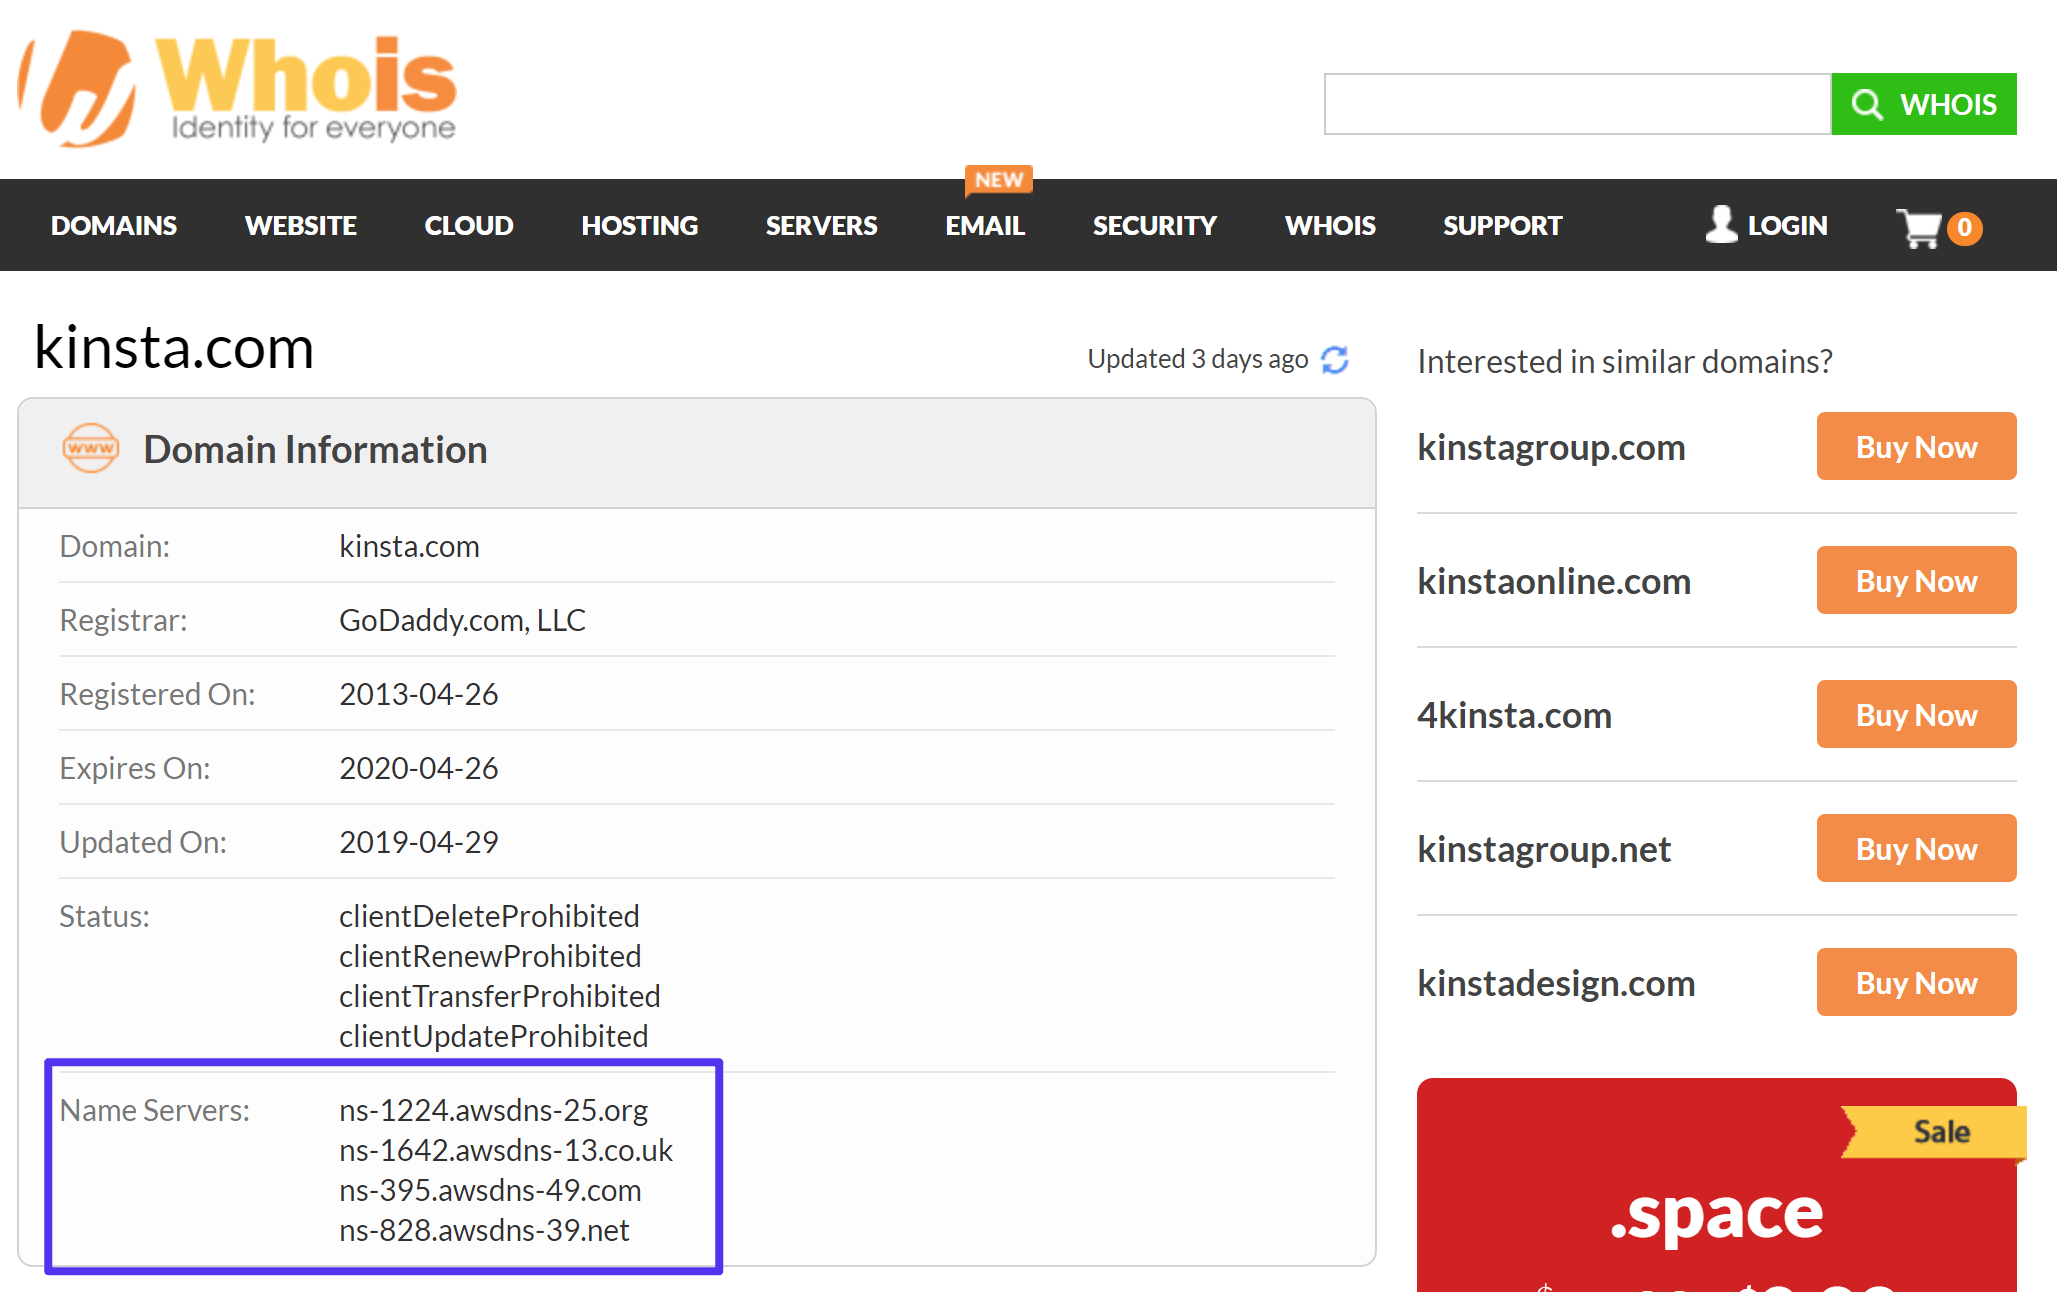The image size is (2057, 1292).
Task: Open the SERVERS dropdown menu
Action: [822, 225]
